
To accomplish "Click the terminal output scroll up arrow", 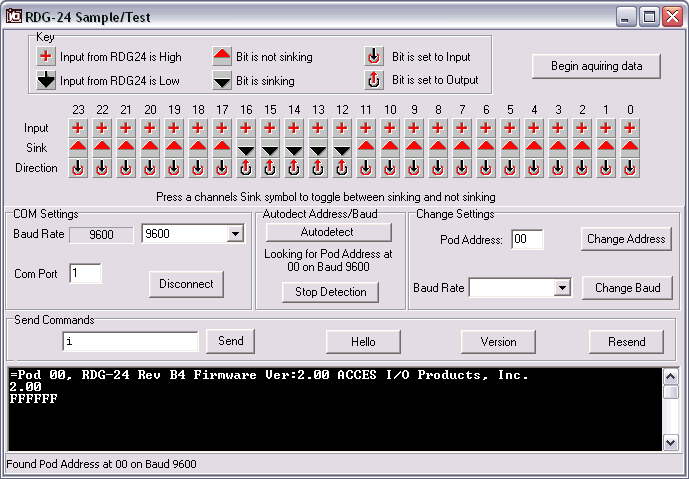I will point(671,377).
